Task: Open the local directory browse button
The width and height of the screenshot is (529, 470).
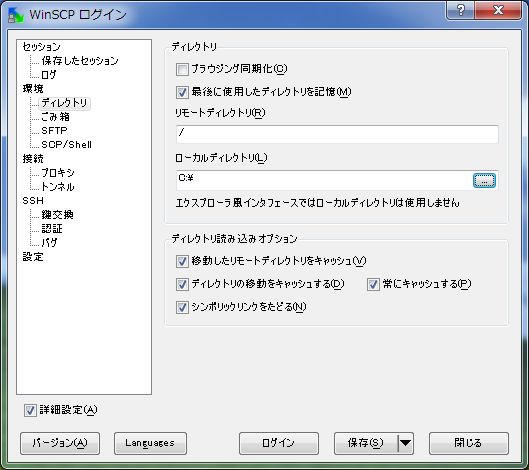Action: pos(484,181)
